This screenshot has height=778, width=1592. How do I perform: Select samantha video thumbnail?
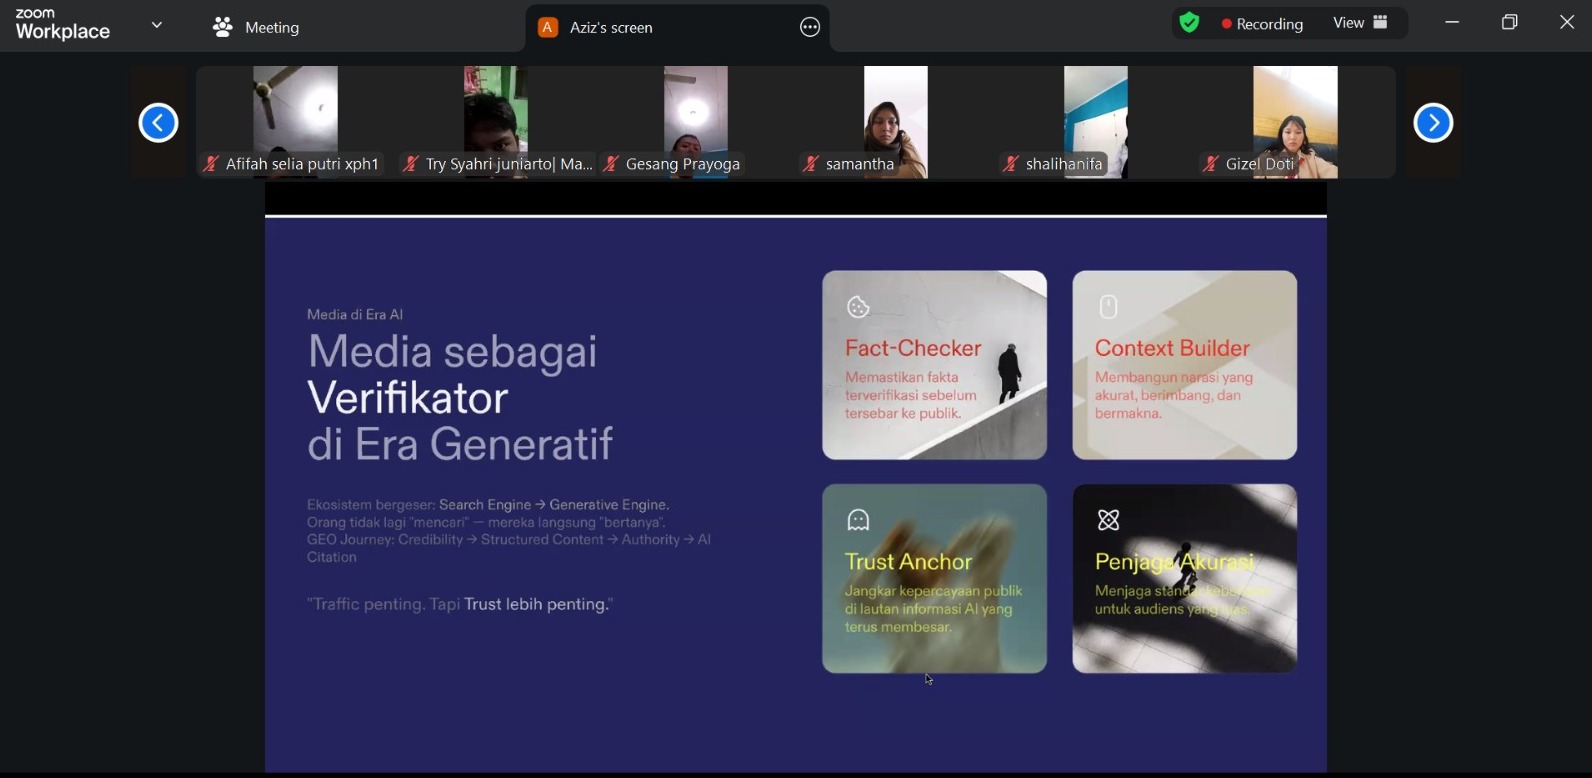coord(896,122)
